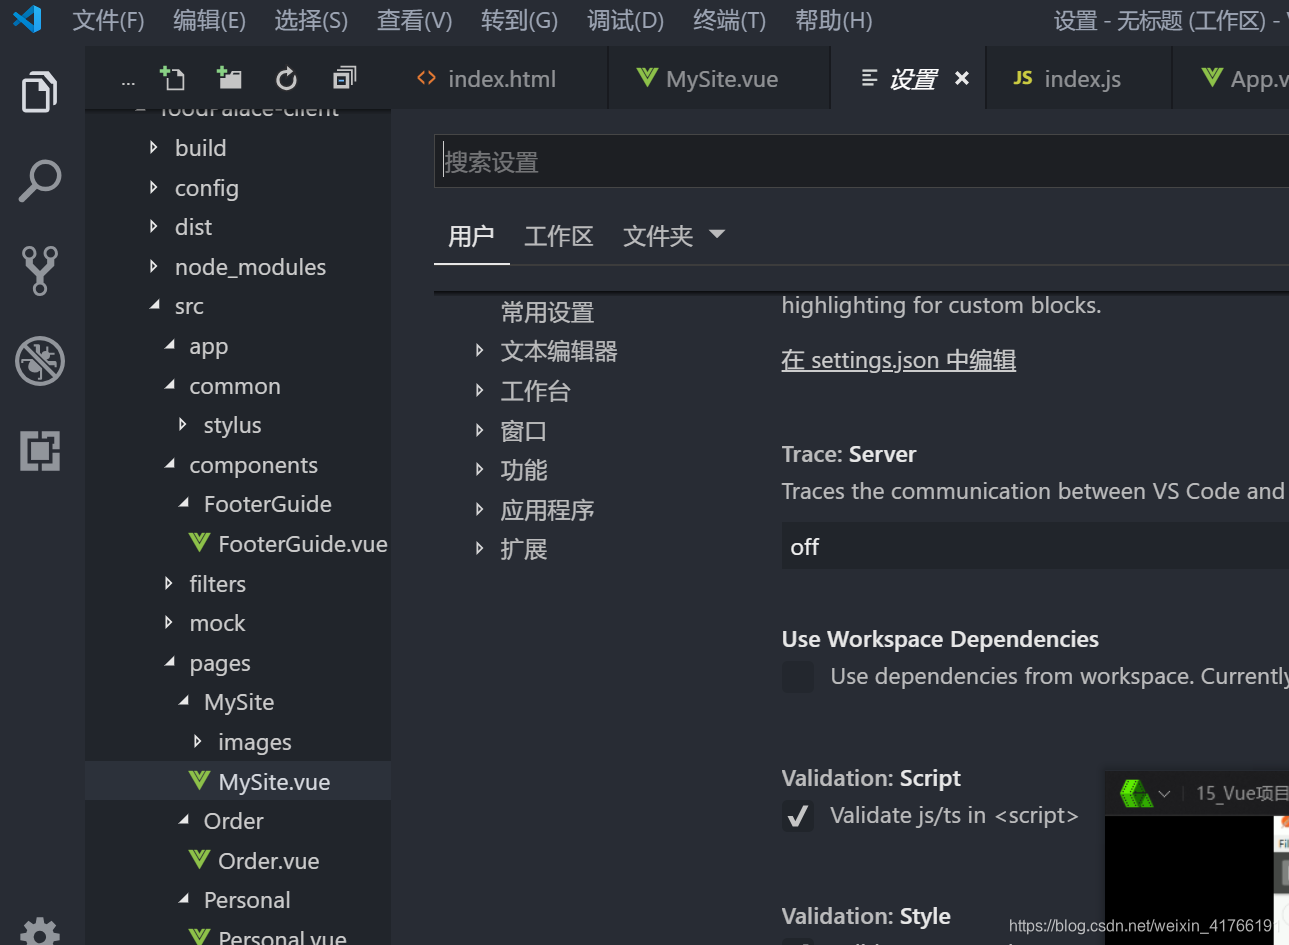Viewport: 1289px width, 945px height.
Task: Uncheck Validate js/ts in script
Action: [x=798, y=816]
